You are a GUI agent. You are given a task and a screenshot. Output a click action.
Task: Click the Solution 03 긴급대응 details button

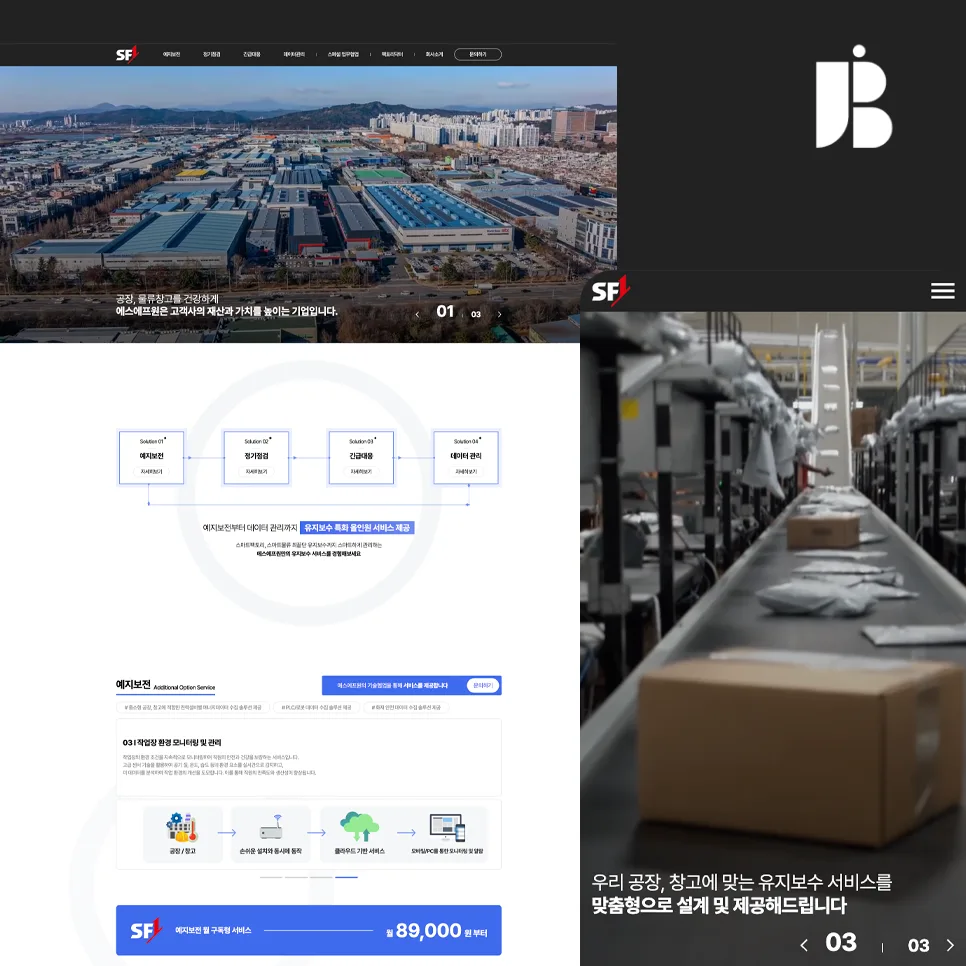pyautogui.click(x=361, y=471)
